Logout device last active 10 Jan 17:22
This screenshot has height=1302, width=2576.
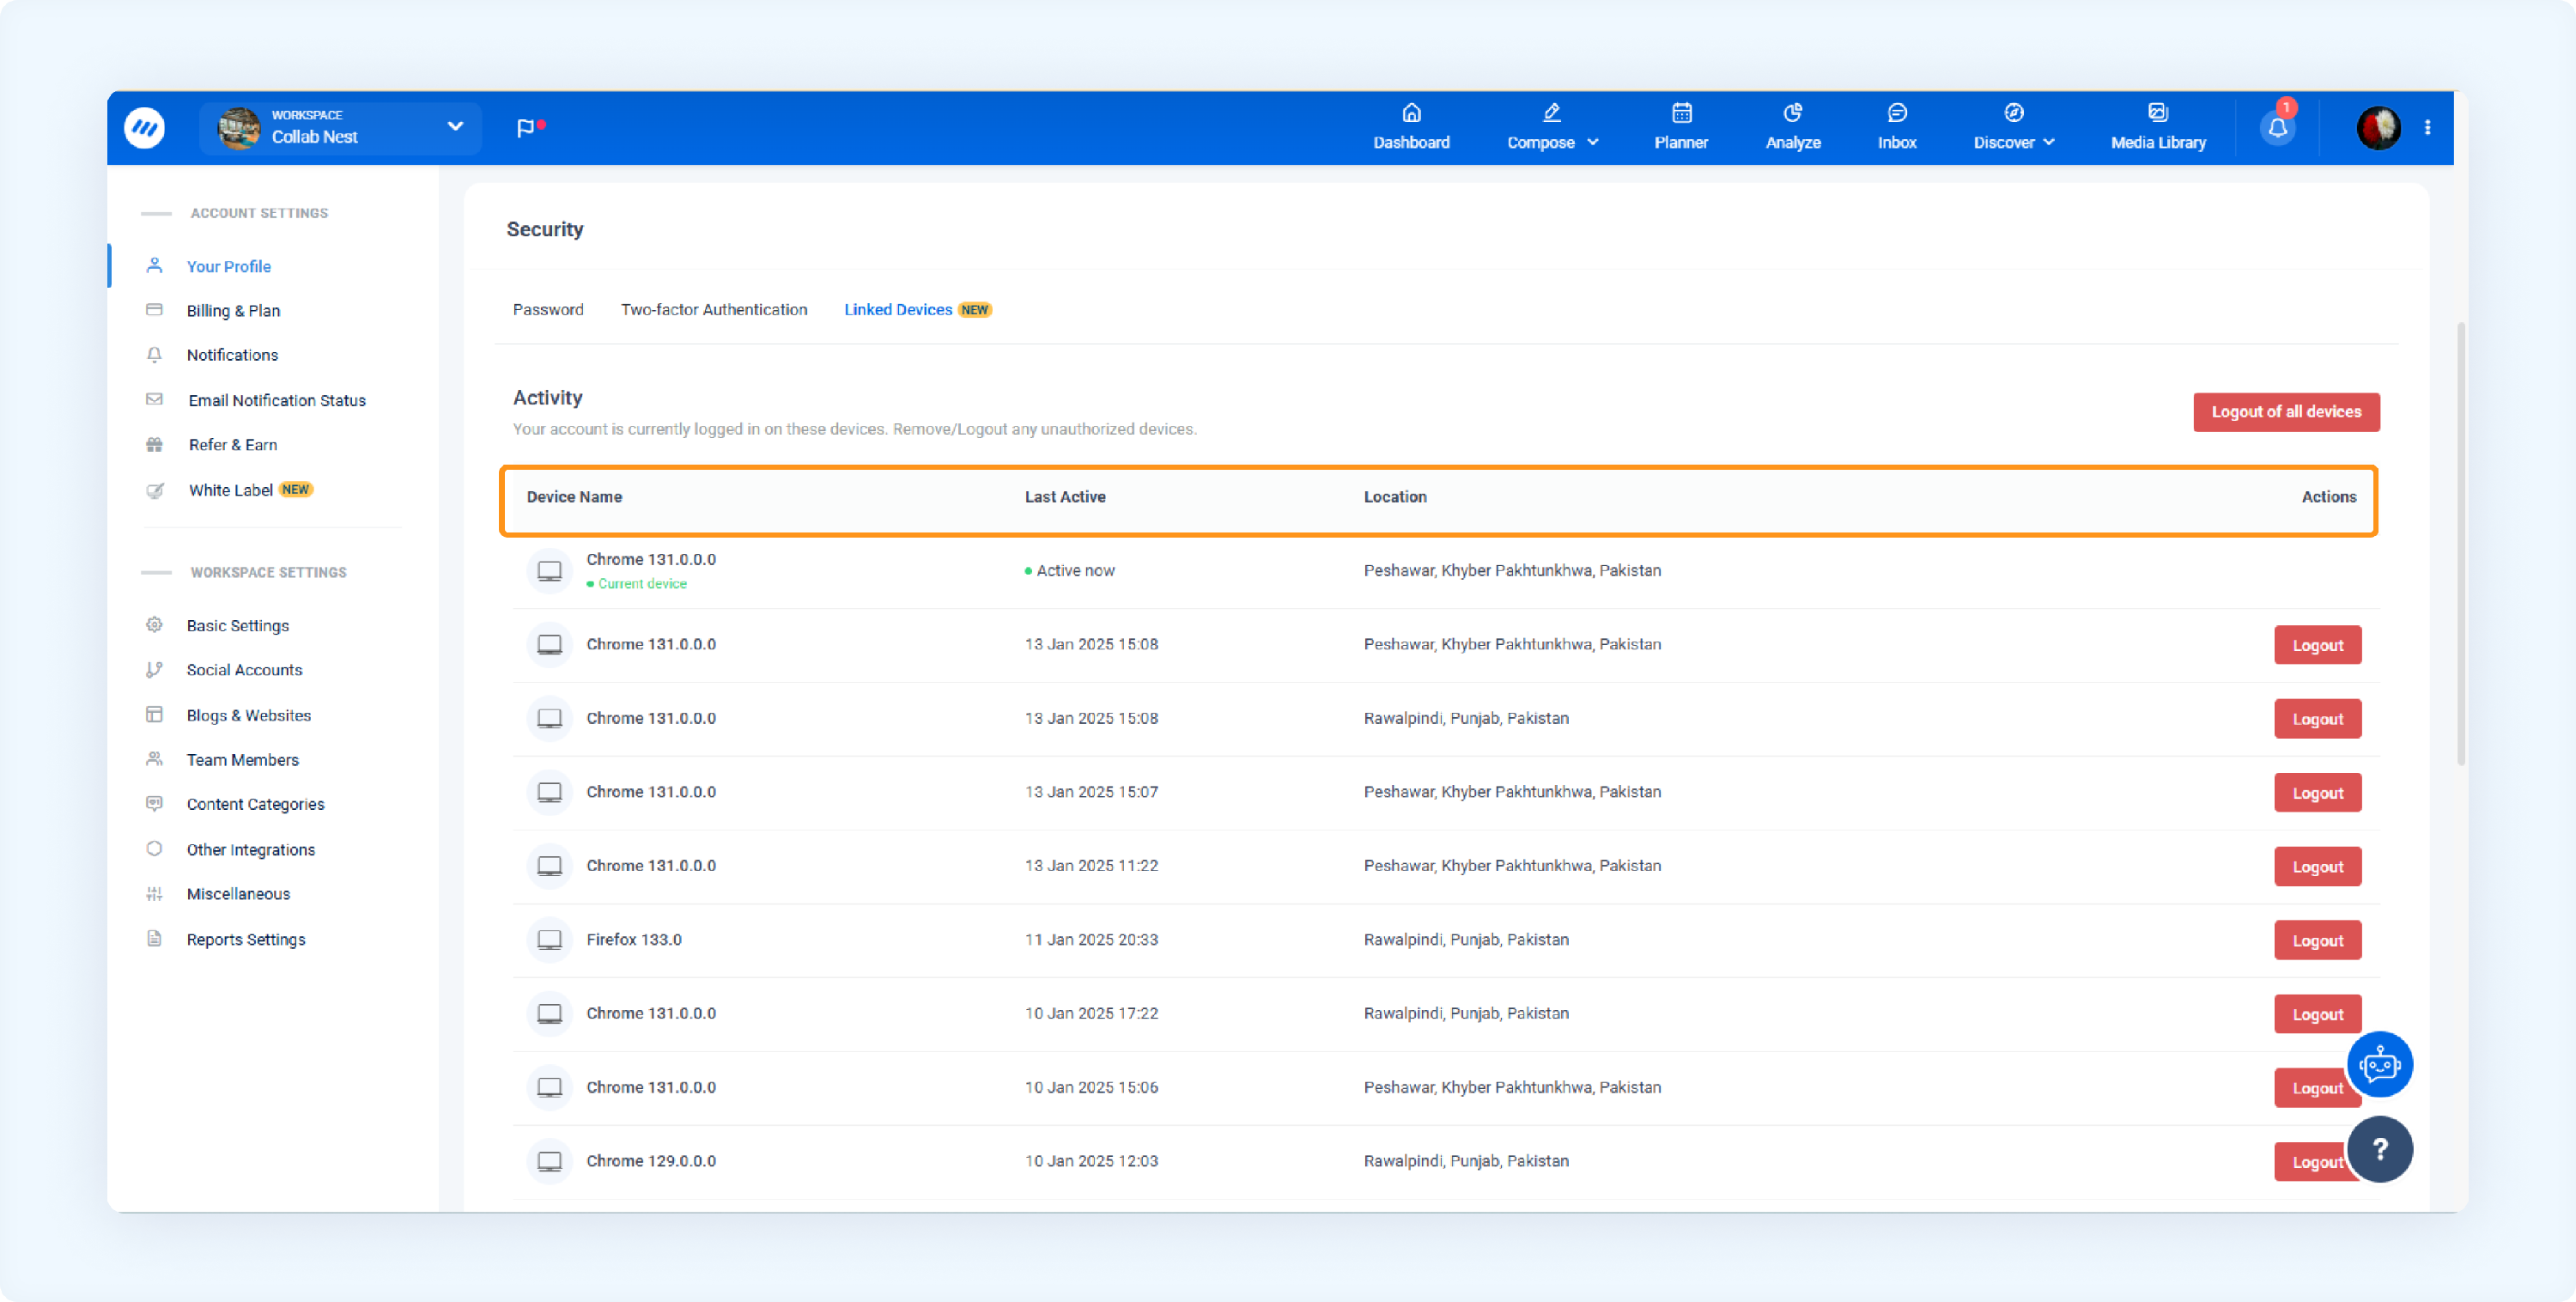point(2318,1014)
